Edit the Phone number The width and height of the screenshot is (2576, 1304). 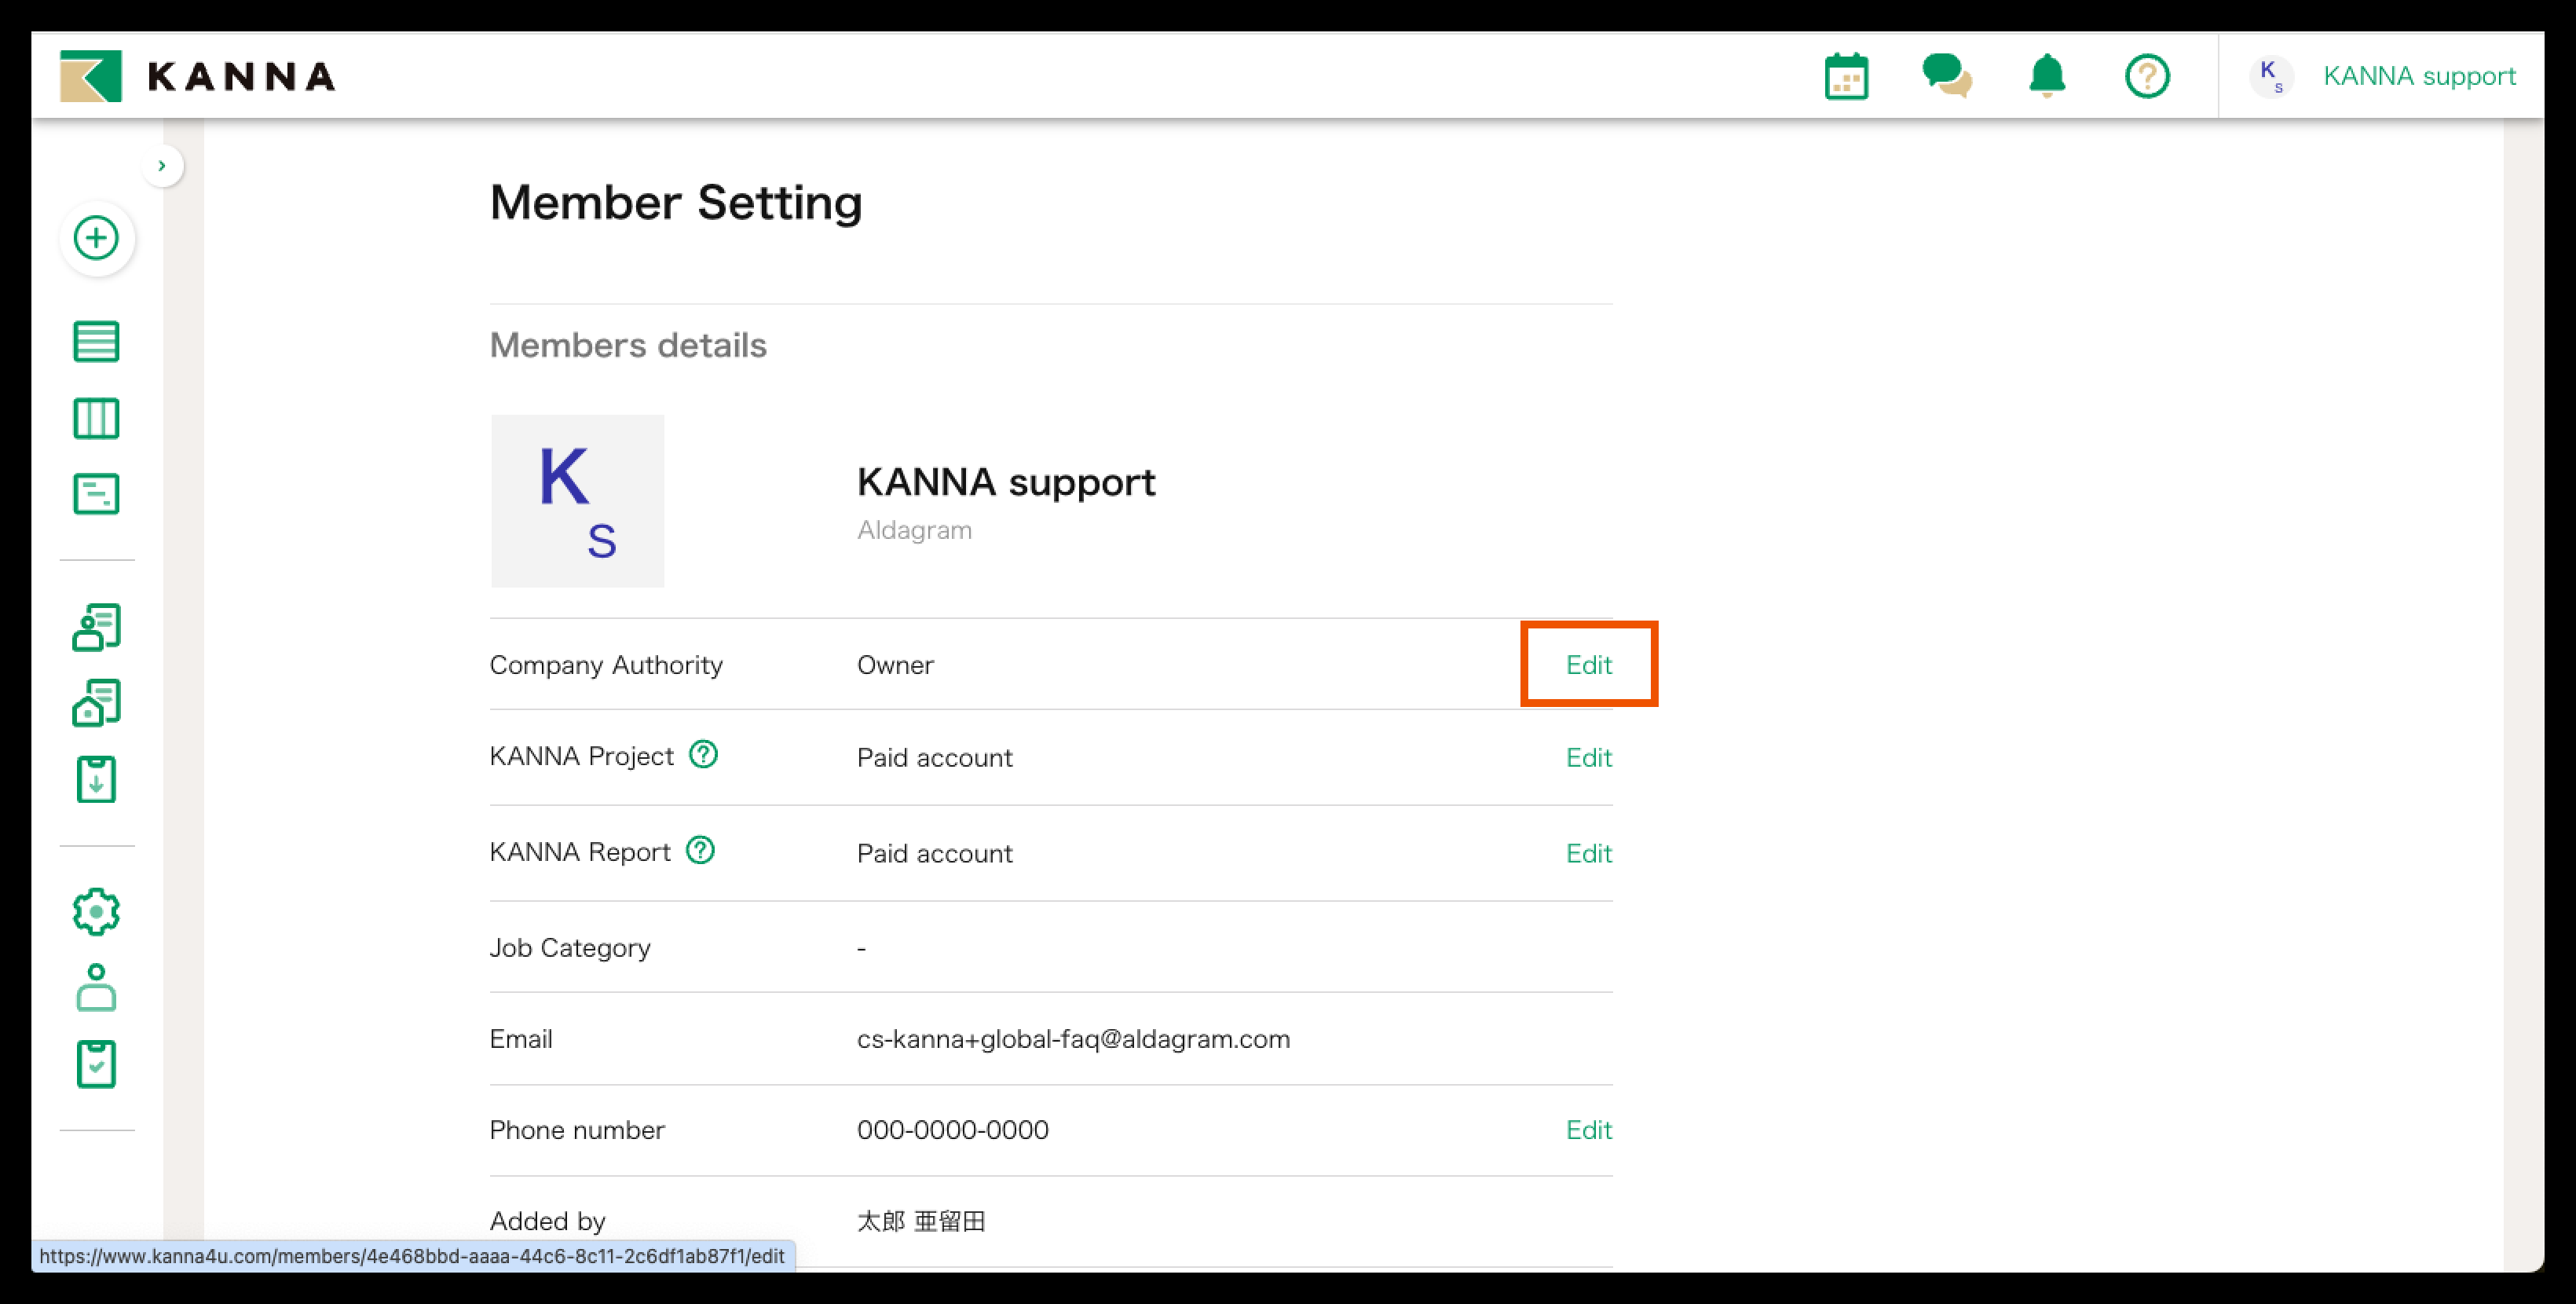pyautogui.click(x=1588, y=1130)
